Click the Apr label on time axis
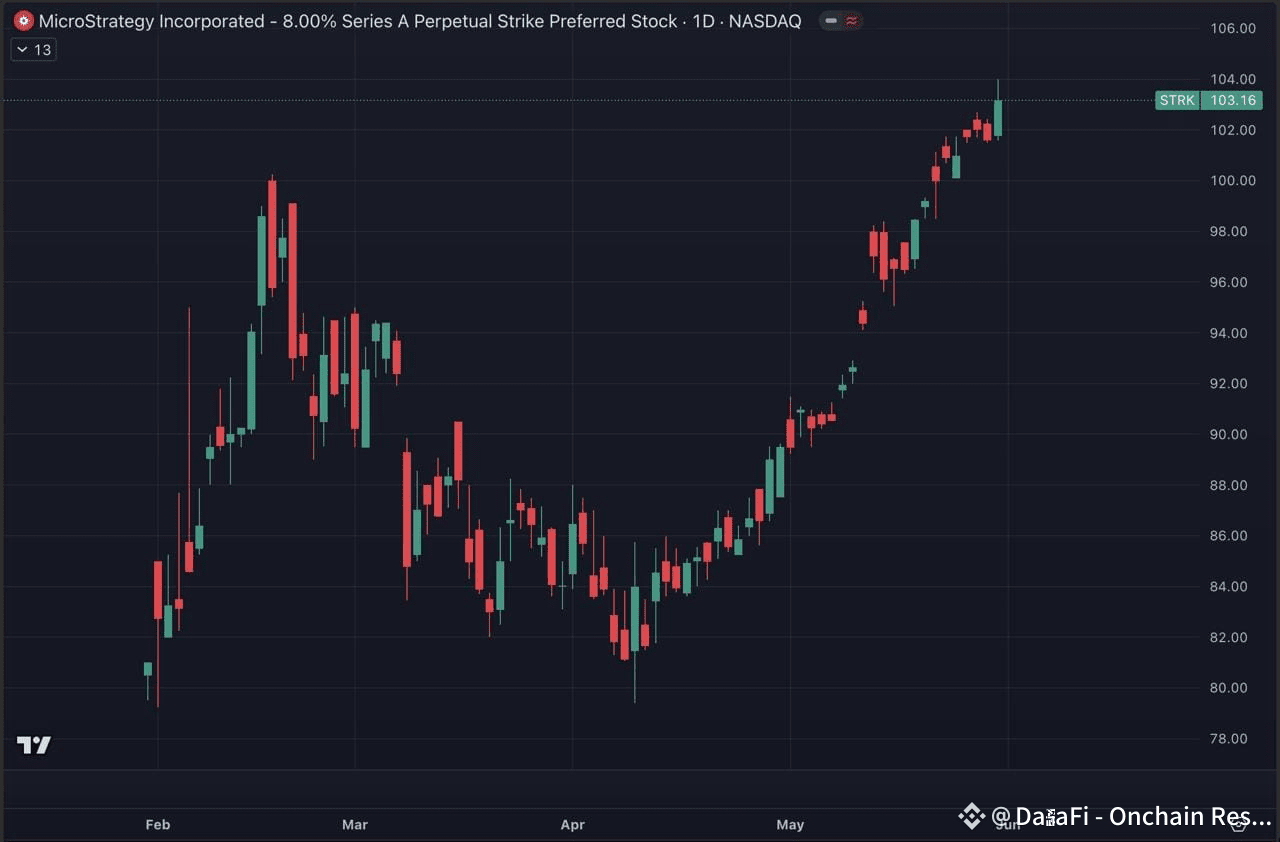 (572, 825)
